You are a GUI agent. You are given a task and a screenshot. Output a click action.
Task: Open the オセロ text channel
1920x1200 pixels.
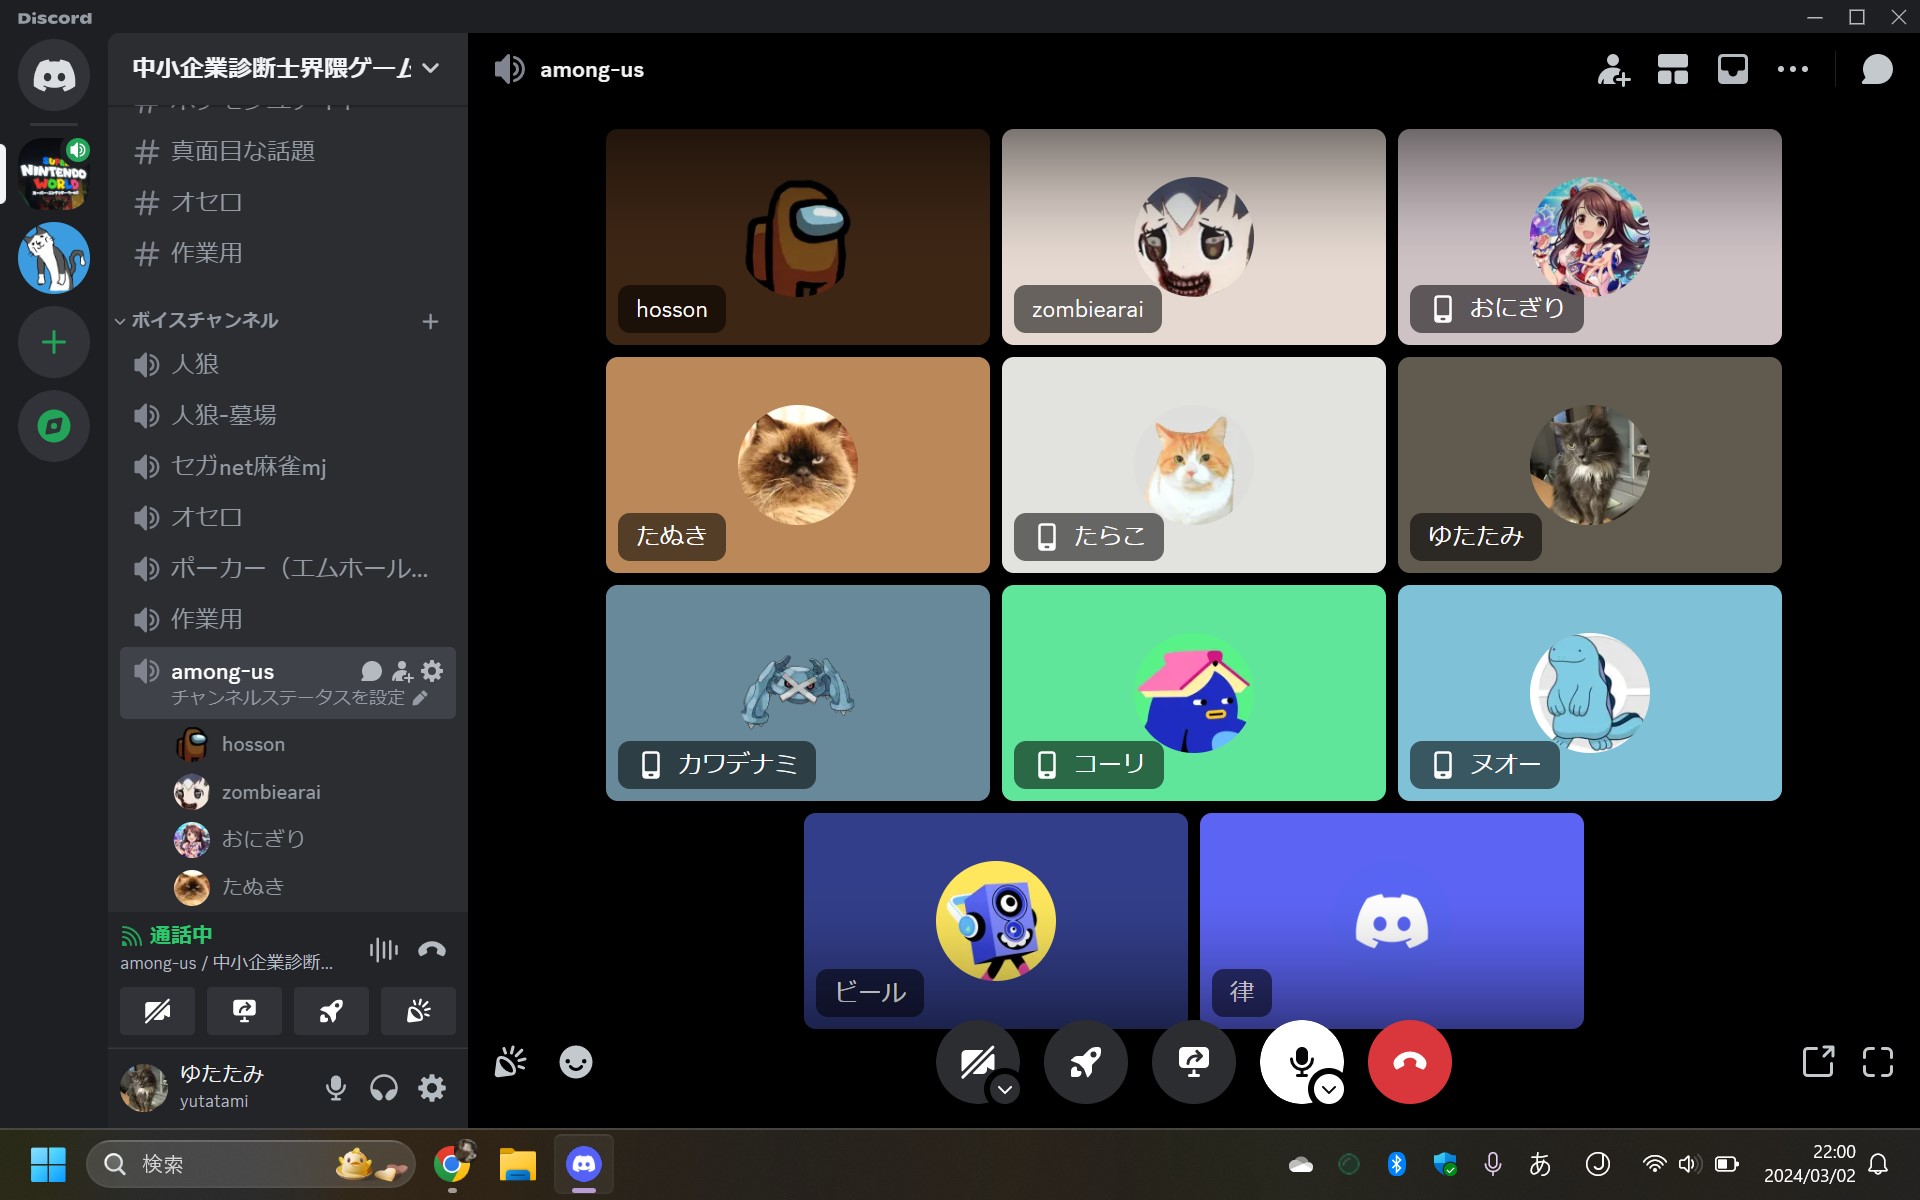point(287,202)
